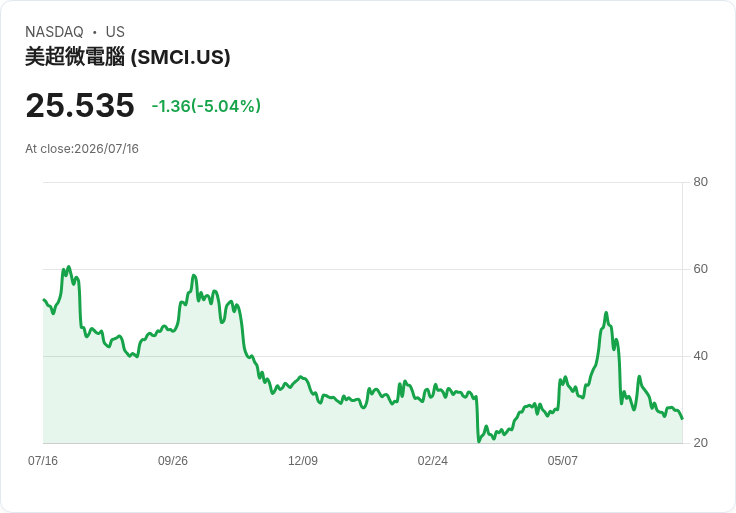The height and width of the screenshot is (513, 736).
Task: Click the 20 y-axis price label
Action: click(700, 443)
